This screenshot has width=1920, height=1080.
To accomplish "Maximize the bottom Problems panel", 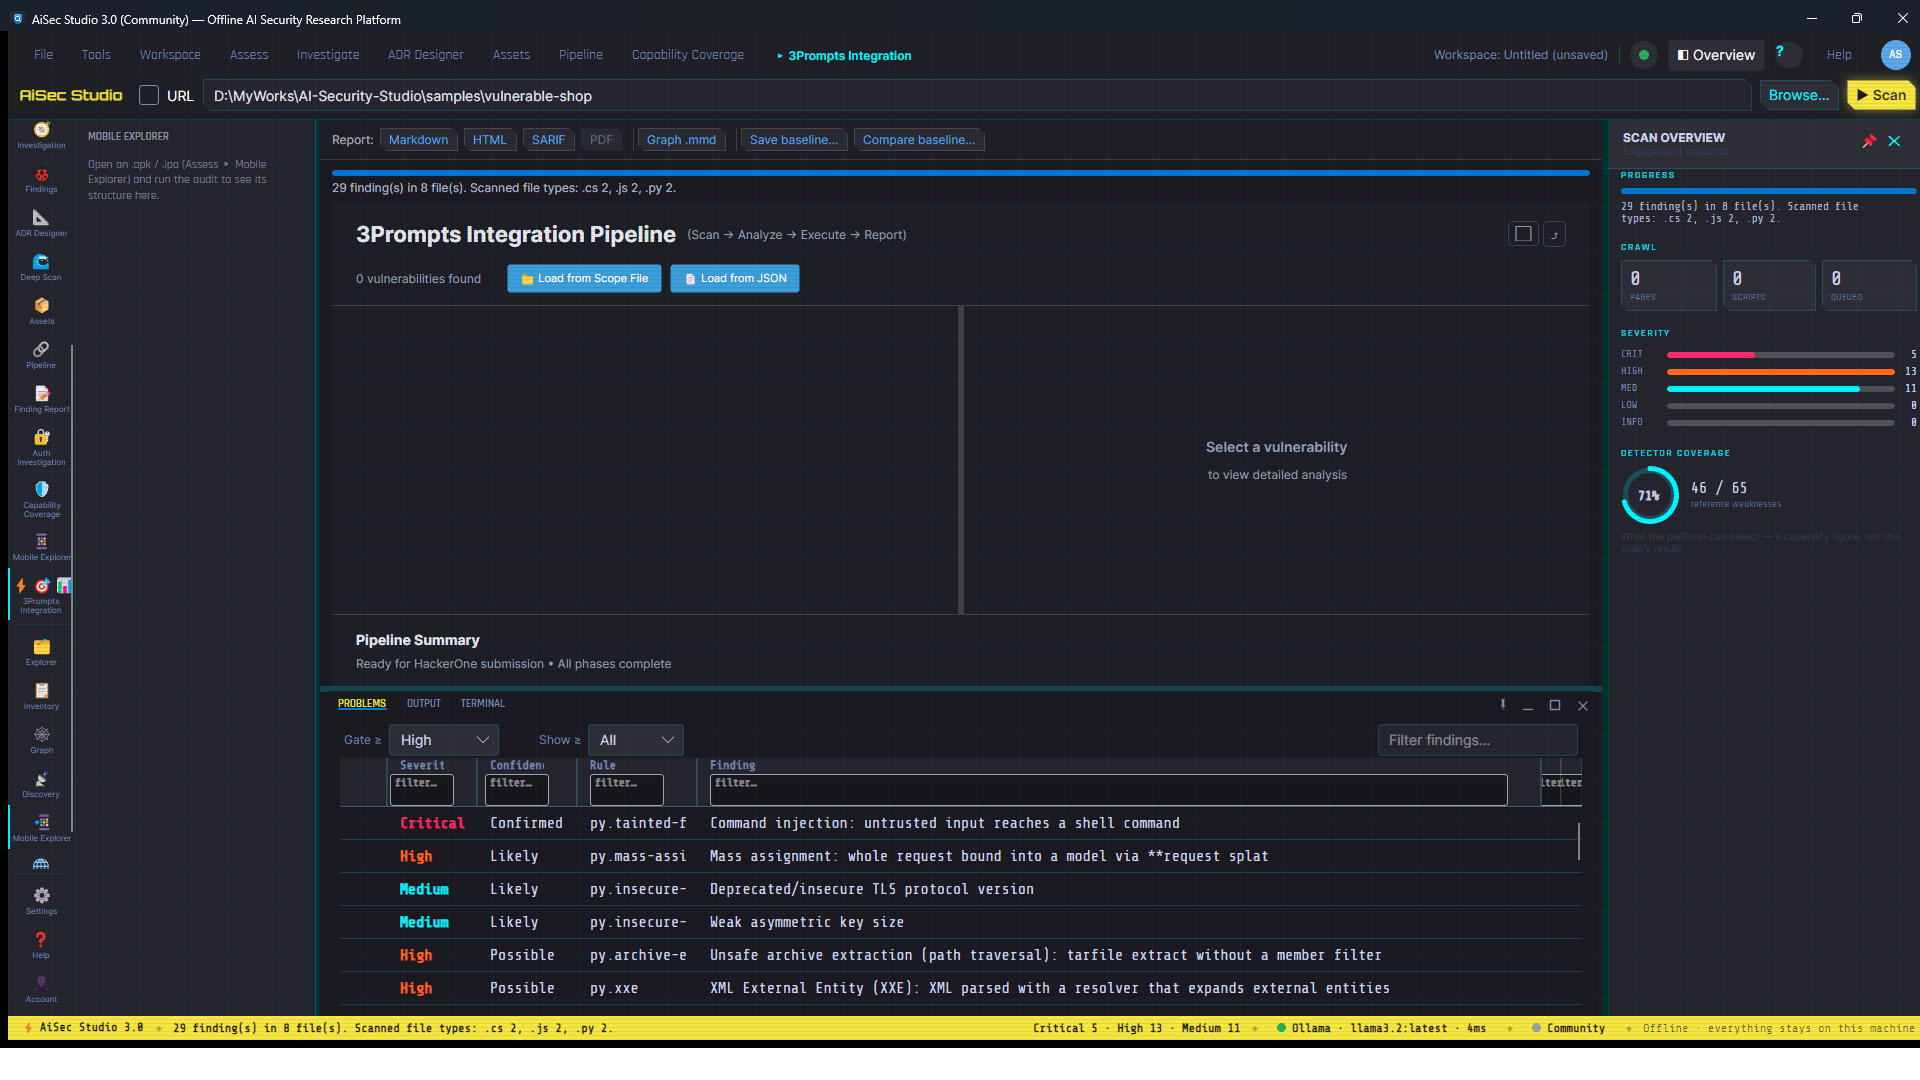I will tap(1555, 705).
